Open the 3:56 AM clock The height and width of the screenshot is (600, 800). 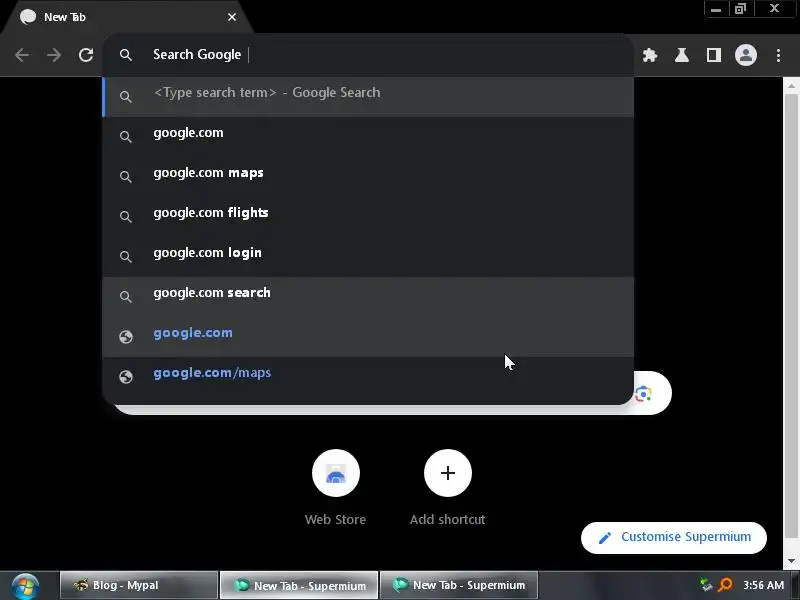[x=763, y=585]
